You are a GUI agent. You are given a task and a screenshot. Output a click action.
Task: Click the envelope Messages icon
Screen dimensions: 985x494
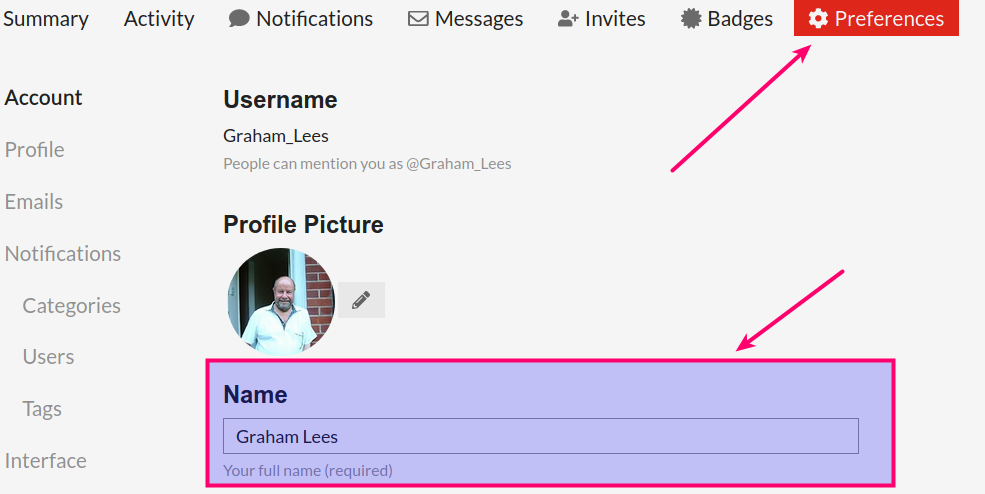[x=418, y=19]
